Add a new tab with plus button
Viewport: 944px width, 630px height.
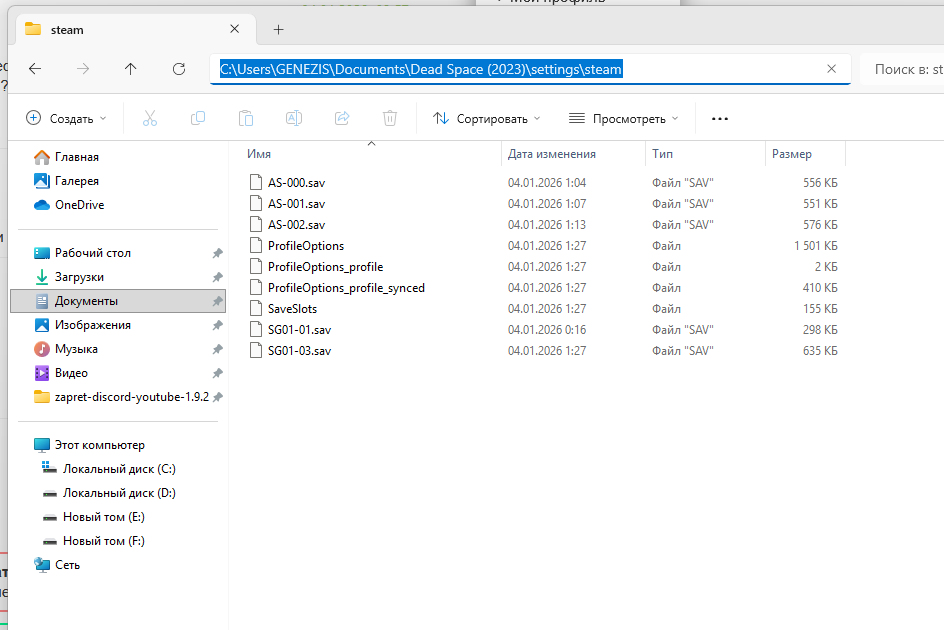tap(279, 30)
